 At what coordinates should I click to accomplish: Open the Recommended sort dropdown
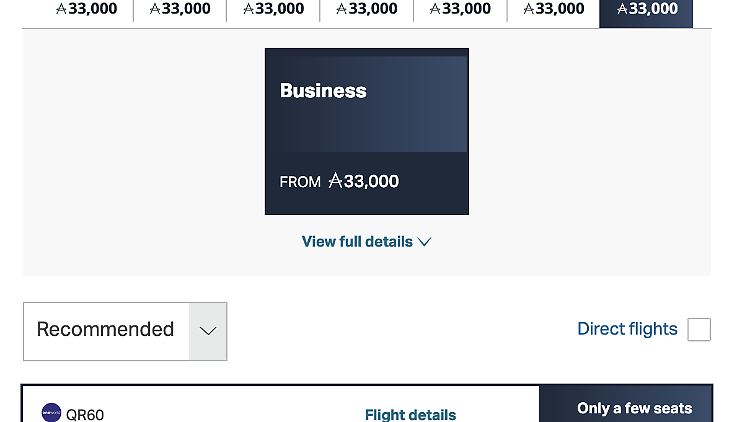(x=125, y=331)
